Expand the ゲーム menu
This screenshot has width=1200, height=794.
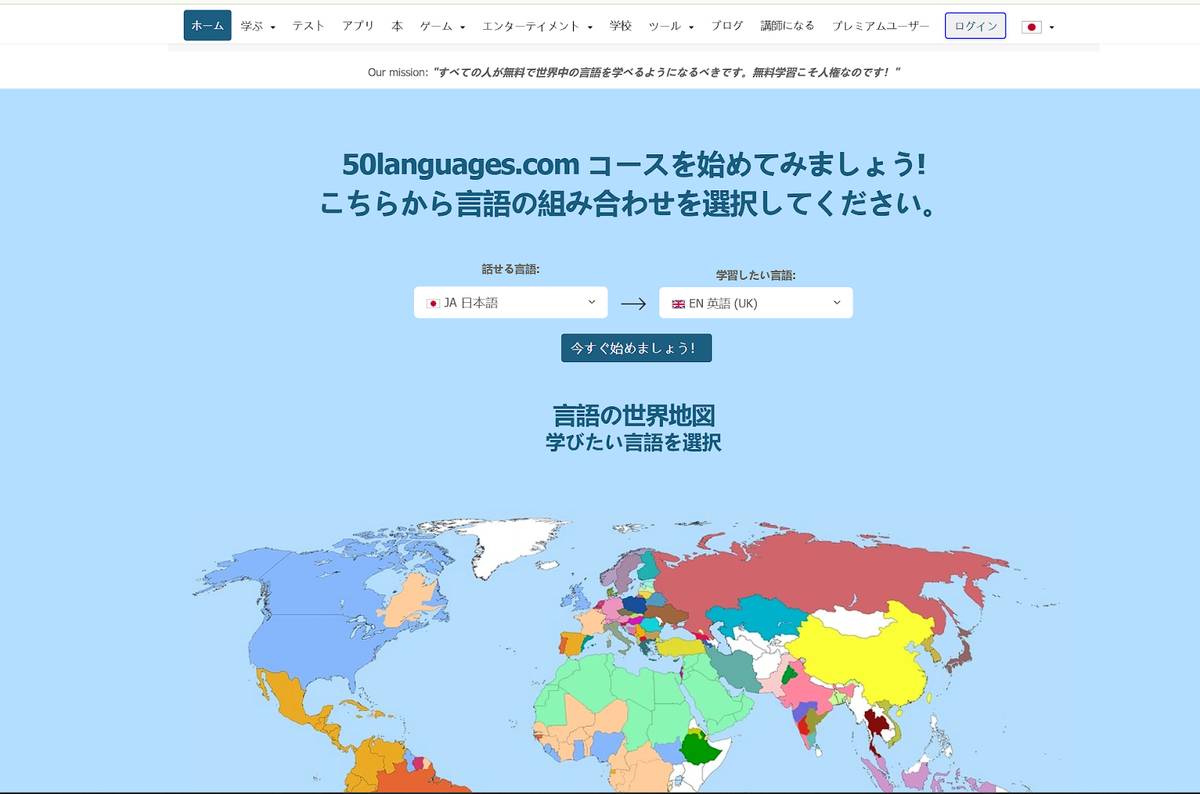pos(442,26)
